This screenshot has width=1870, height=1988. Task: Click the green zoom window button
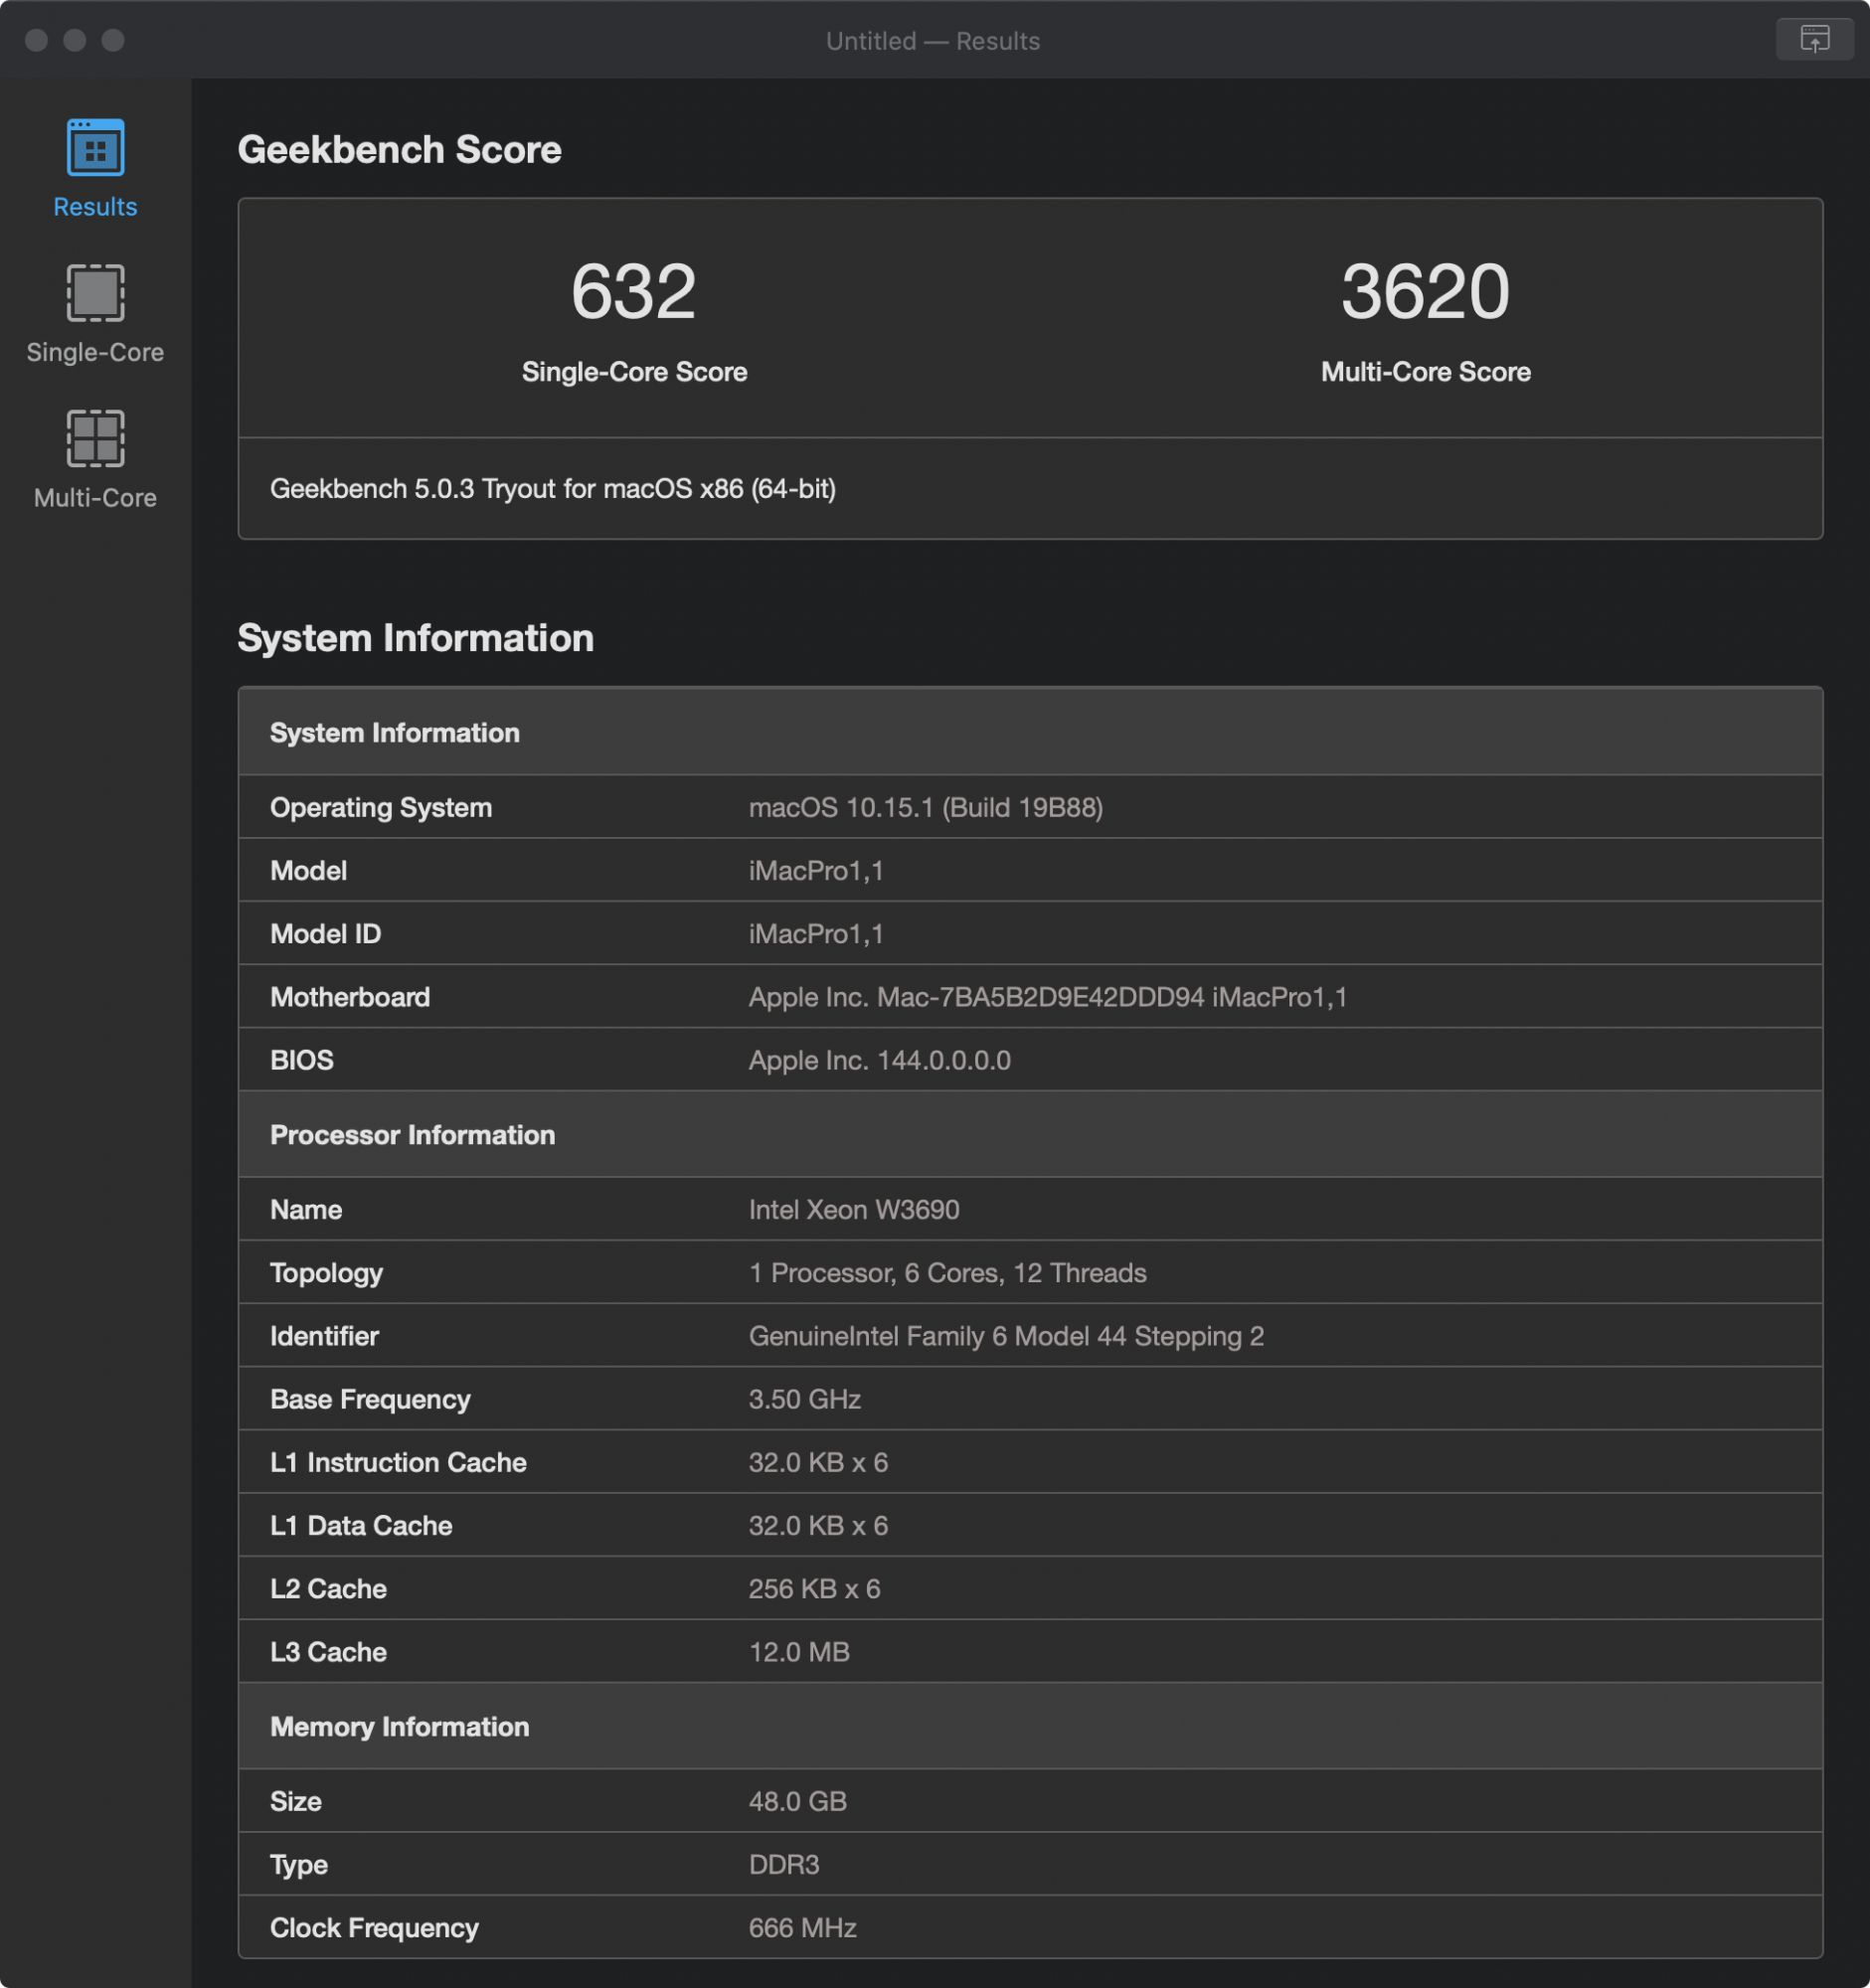click(x=113, y=40)
